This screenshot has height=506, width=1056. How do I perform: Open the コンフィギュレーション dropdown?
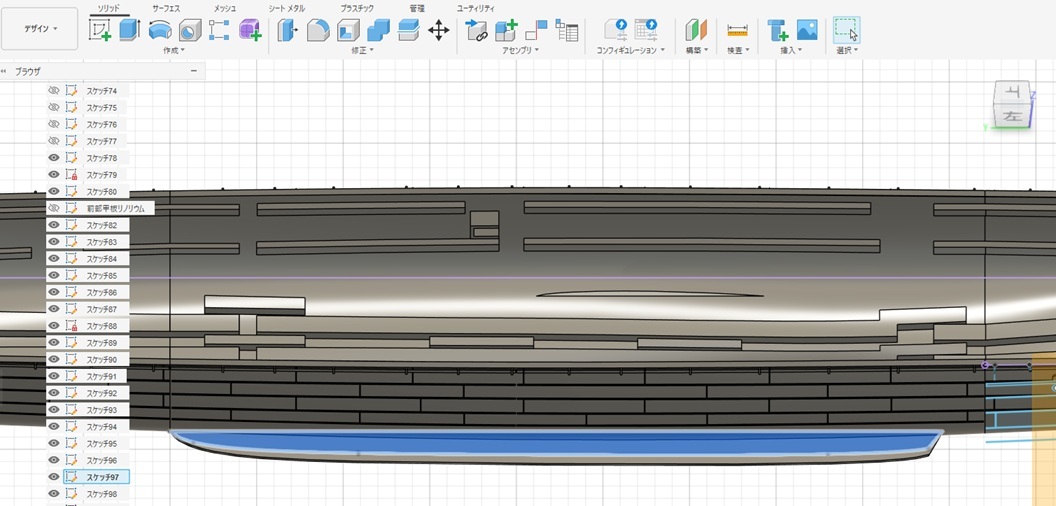pos(631,50)
